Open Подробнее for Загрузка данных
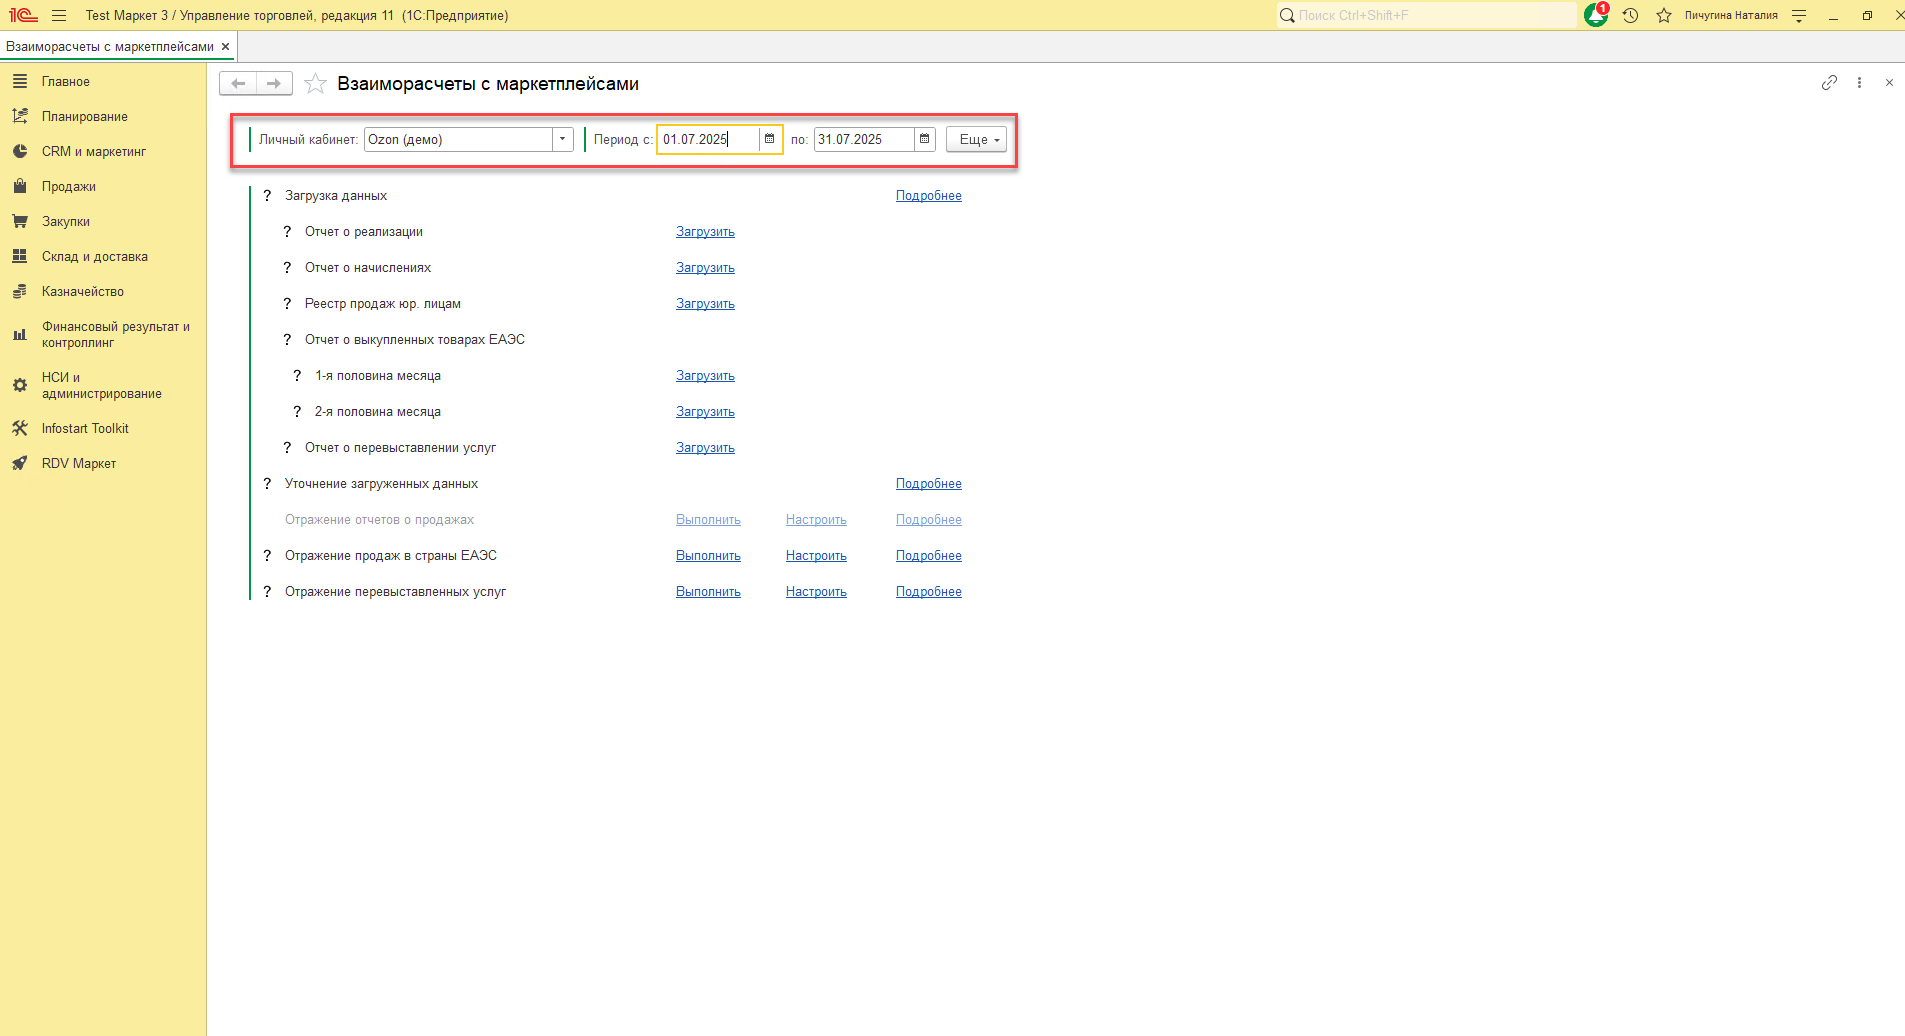 click(929, 196)
